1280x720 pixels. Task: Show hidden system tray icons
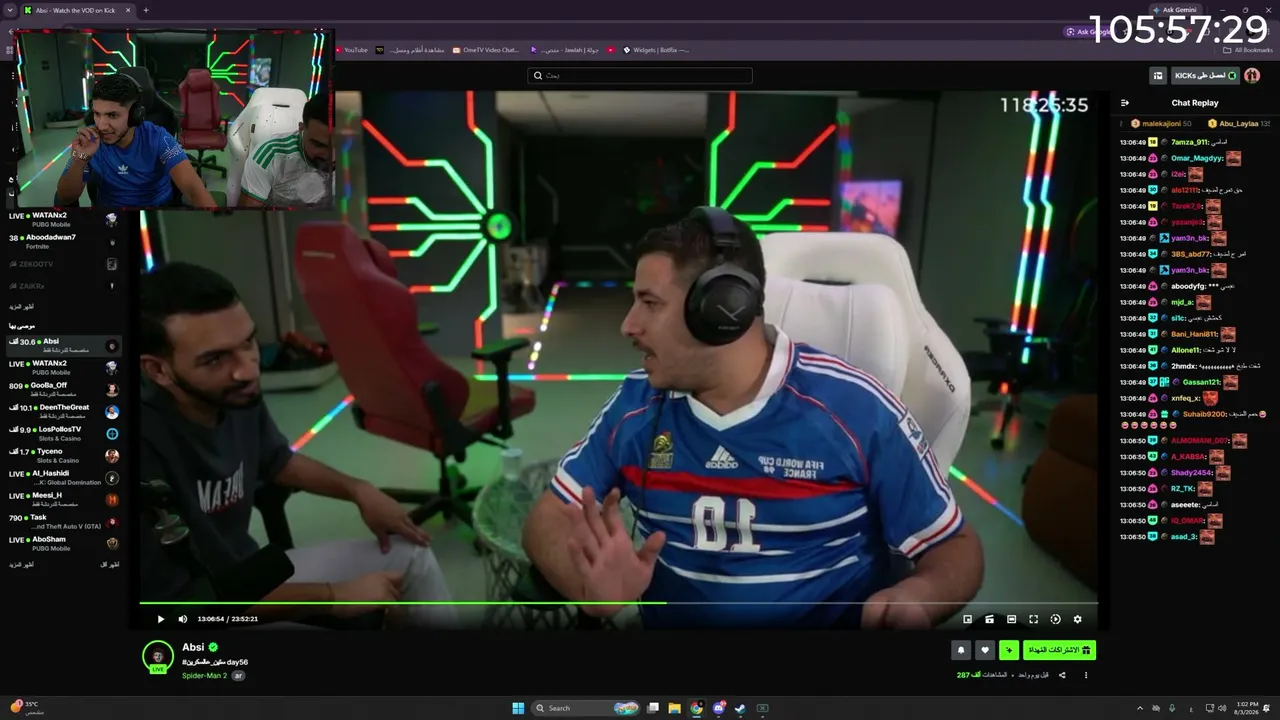(1140, 708)
